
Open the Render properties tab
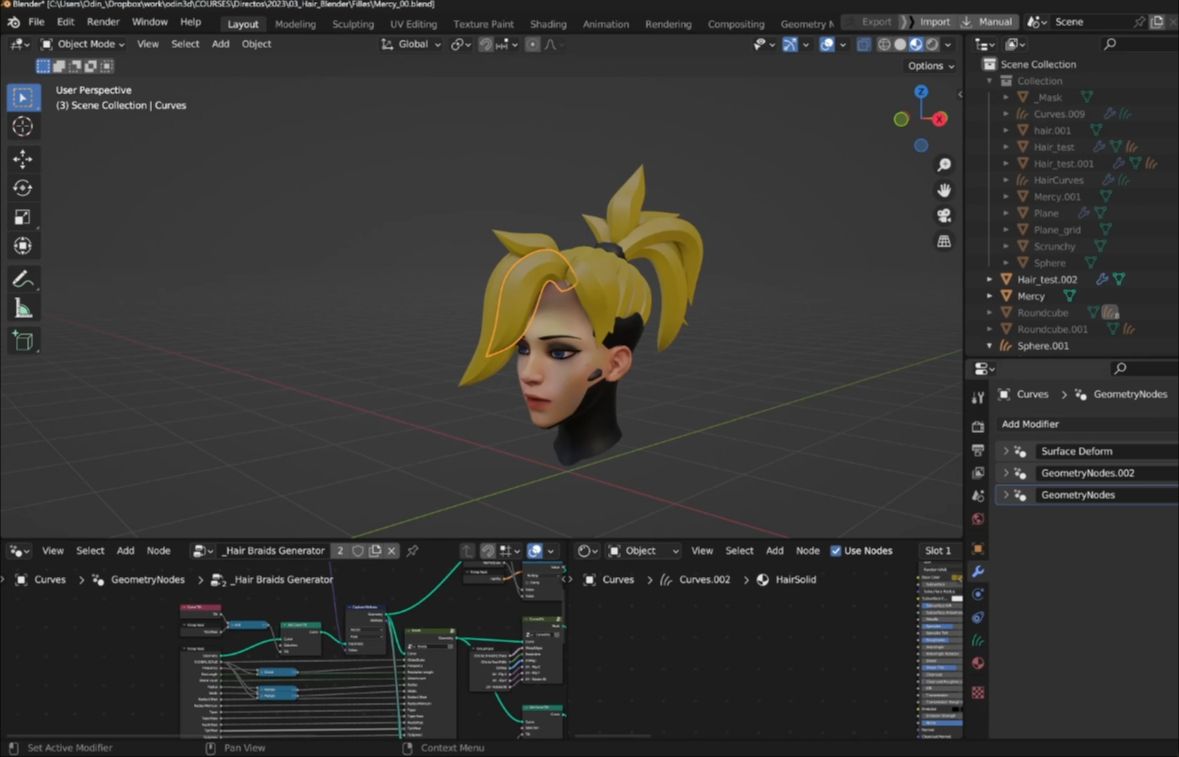(x=977, y=427)
